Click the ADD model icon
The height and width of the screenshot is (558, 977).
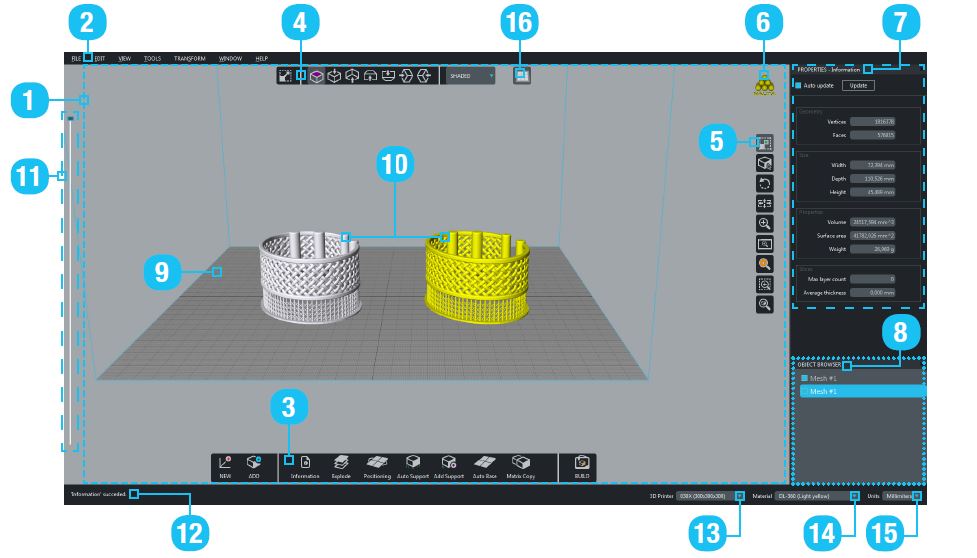(x=253, y=463)
